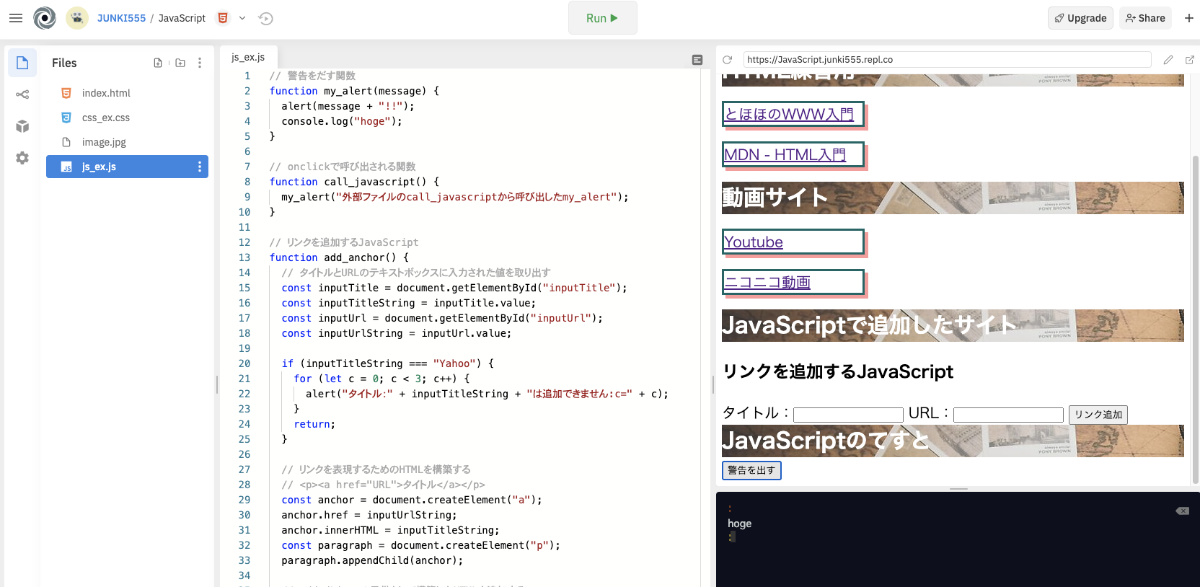The image size is (1200, 587).
Task: Open the js_ex.js file options menu
Action: (x=199, y=167)
